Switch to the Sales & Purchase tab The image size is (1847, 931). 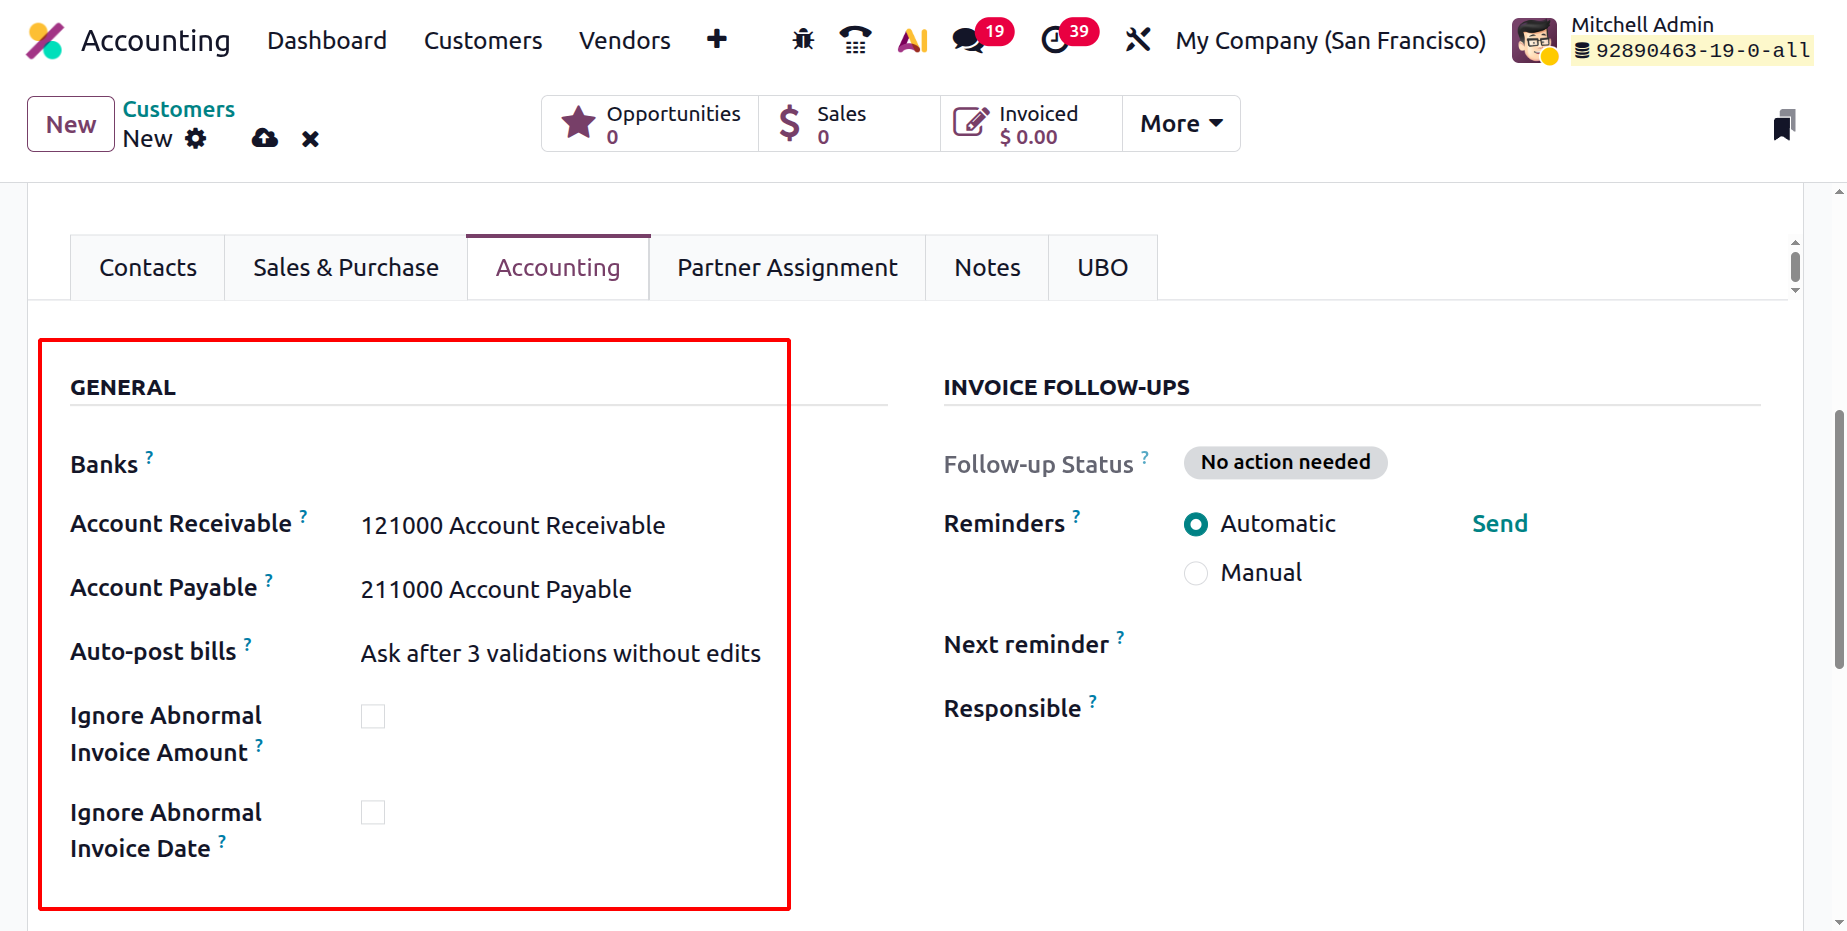pyautogui.click(x=346, y=268)
